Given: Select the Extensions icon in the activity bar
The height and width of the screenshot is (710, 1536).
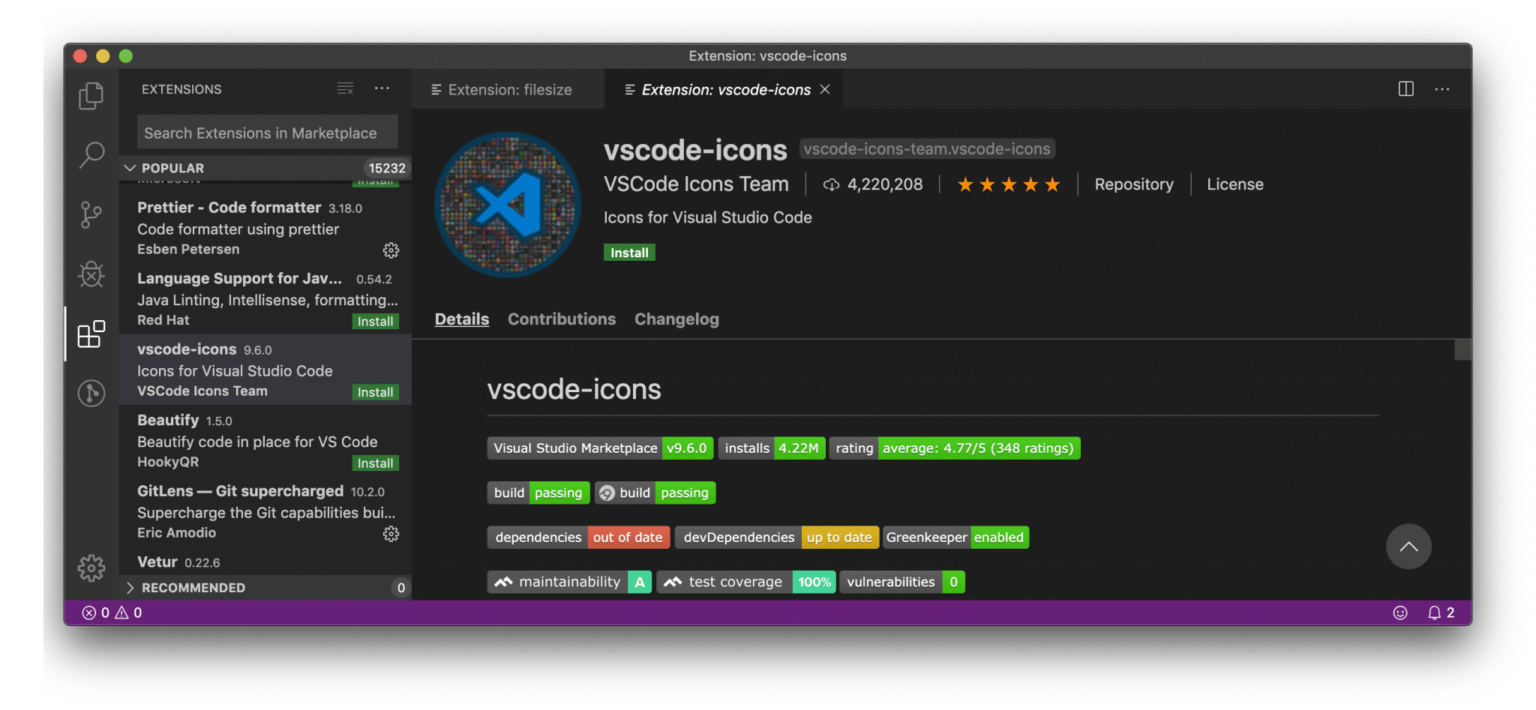Looking at the screenshot, I should tap(91, 334).
